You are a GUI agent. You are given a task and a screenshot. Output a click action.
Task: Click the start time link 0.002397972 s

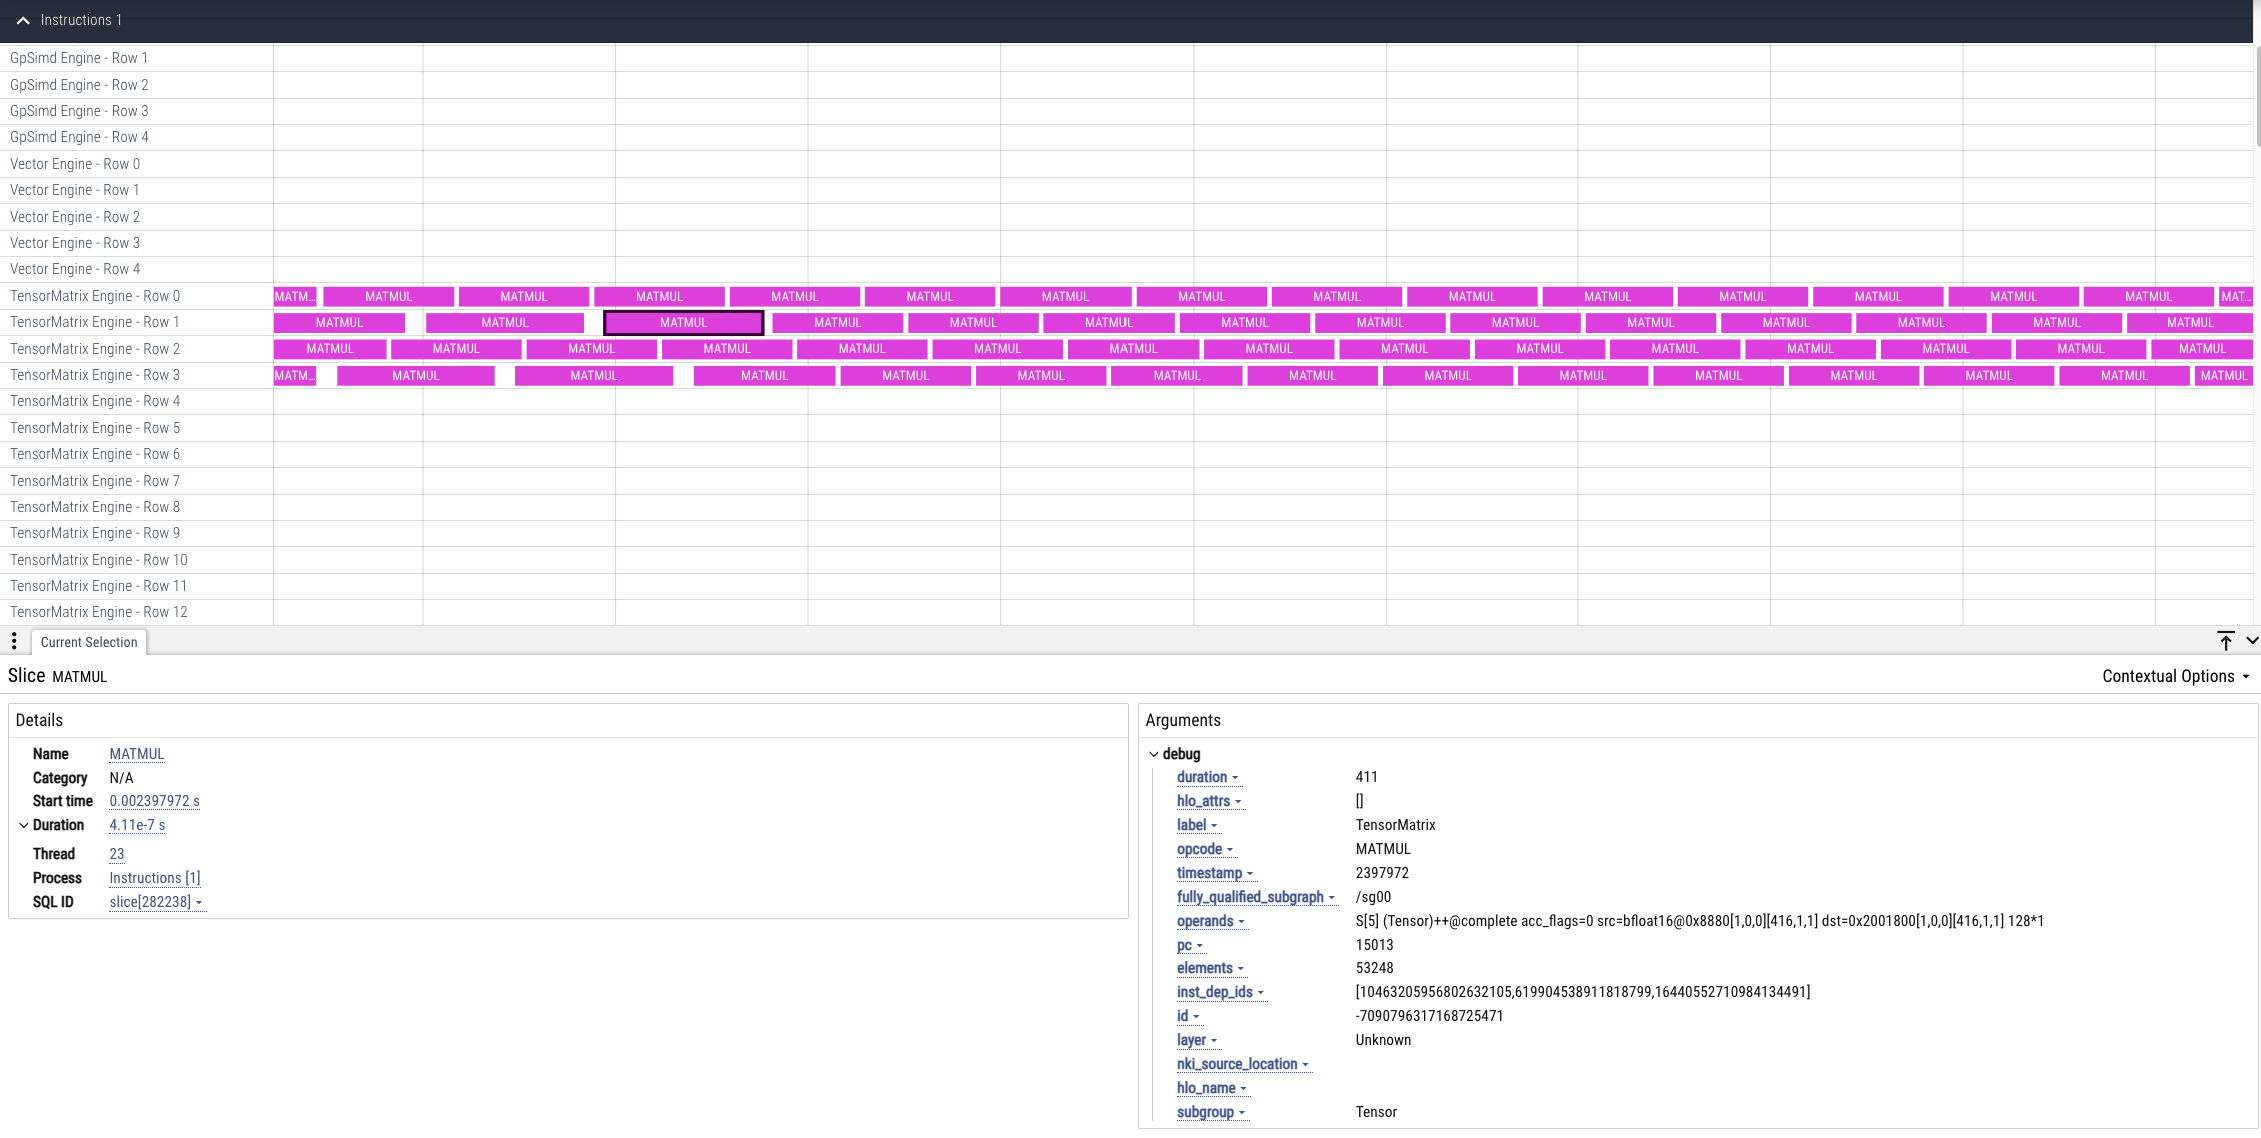coord(154,801)
